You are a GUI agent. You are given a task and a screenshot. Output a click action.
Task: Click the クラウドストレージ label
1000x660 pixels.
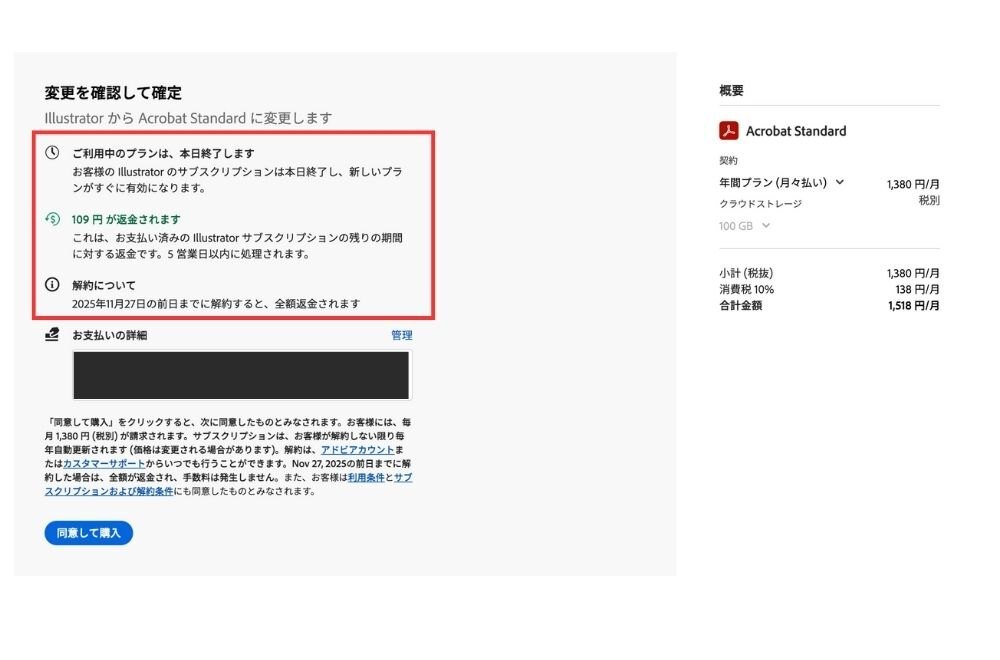[x=760, y=204]
